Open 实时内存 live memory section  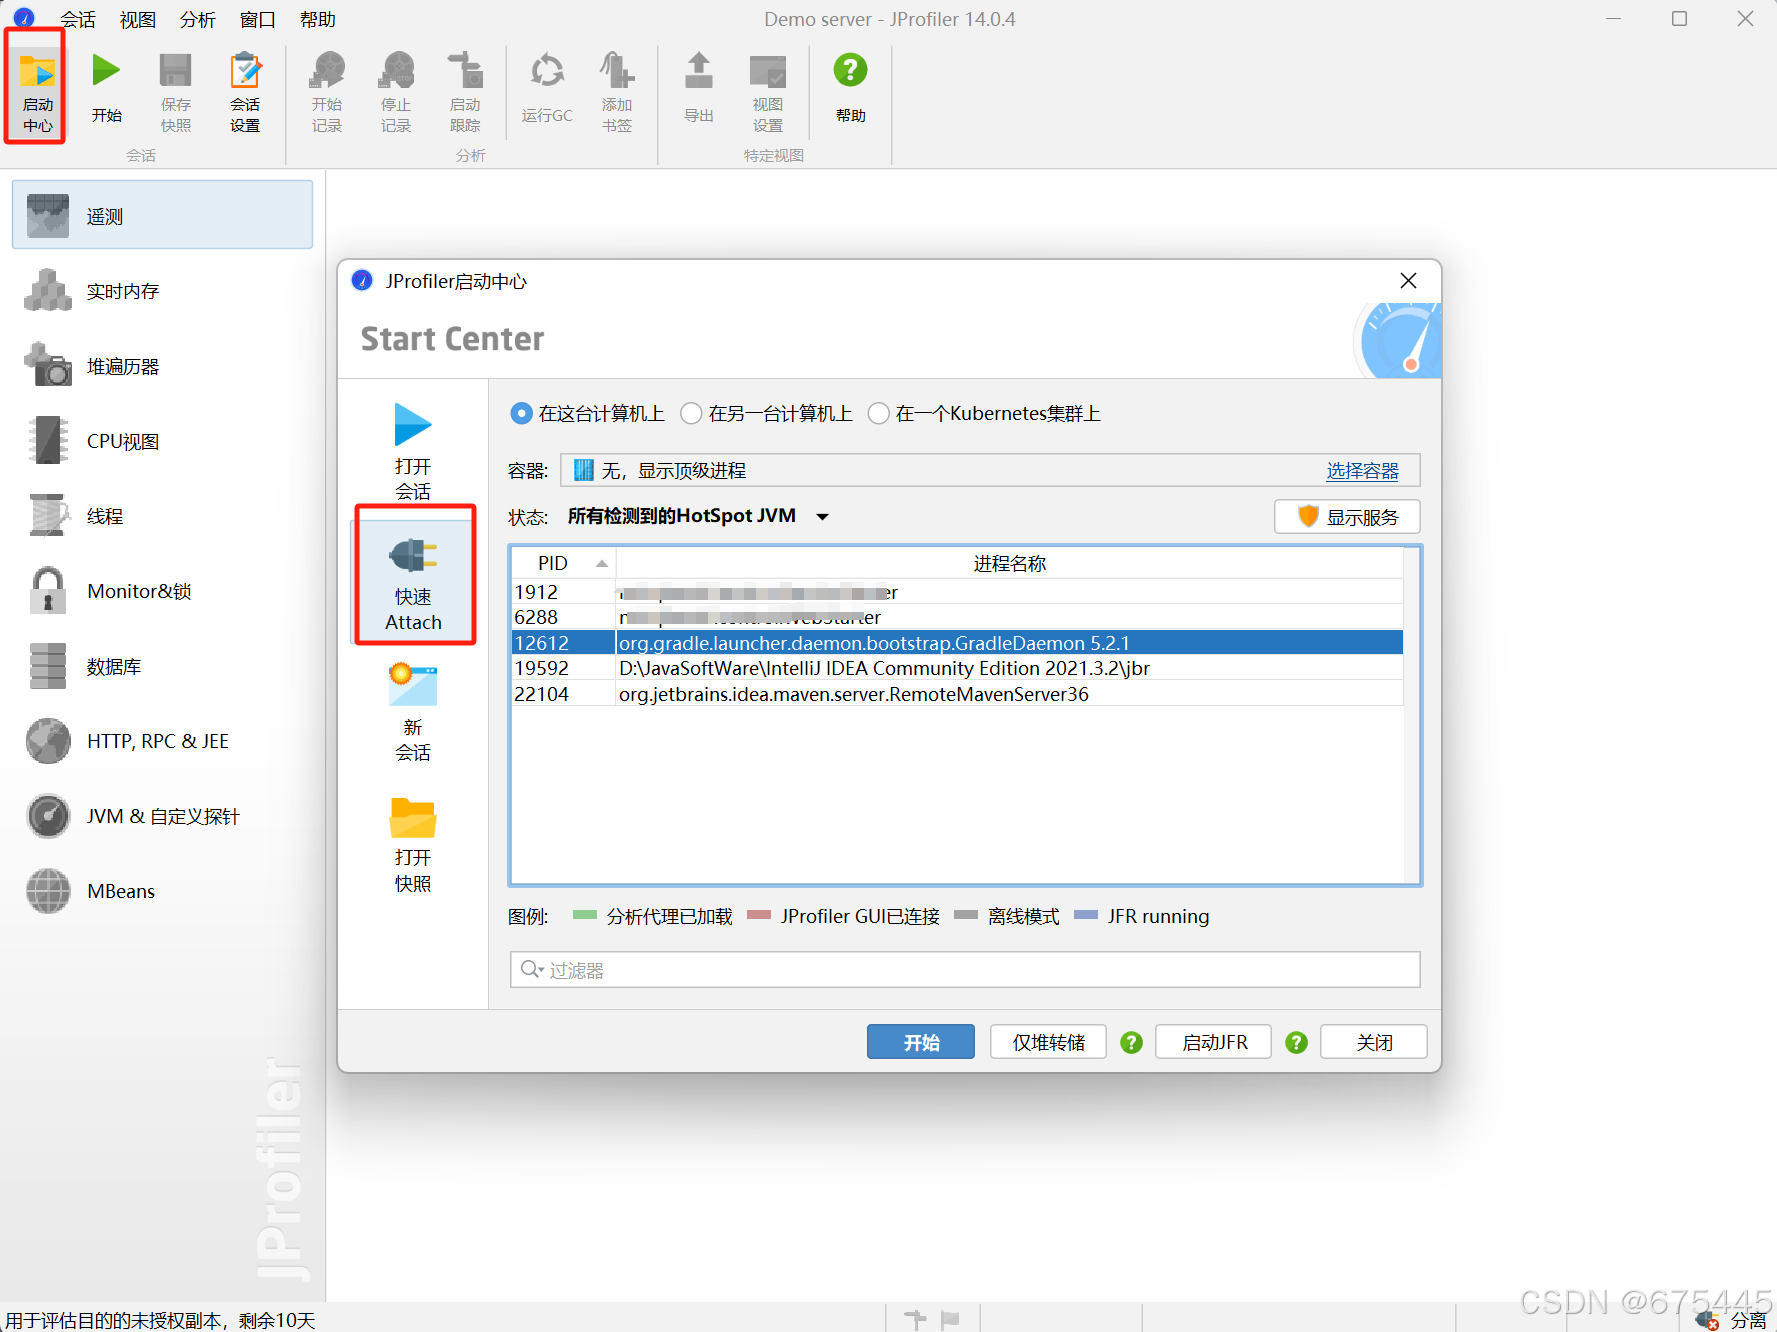pyautogui.click(x=162, y=291)
